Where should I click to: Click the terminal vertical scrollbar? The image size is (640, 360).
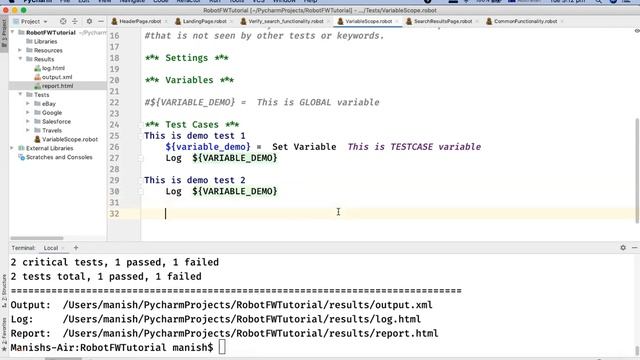pos(637,351)
